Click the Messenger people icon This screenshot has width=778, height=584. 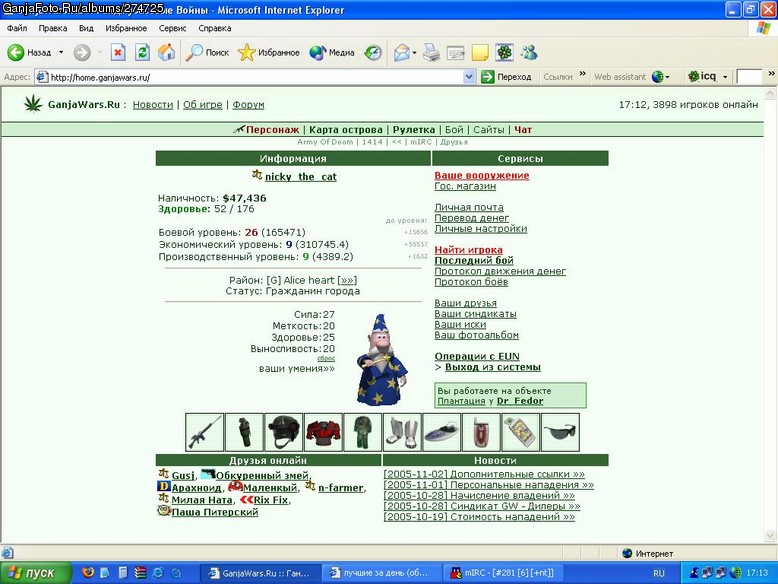[x=529, y=52]
